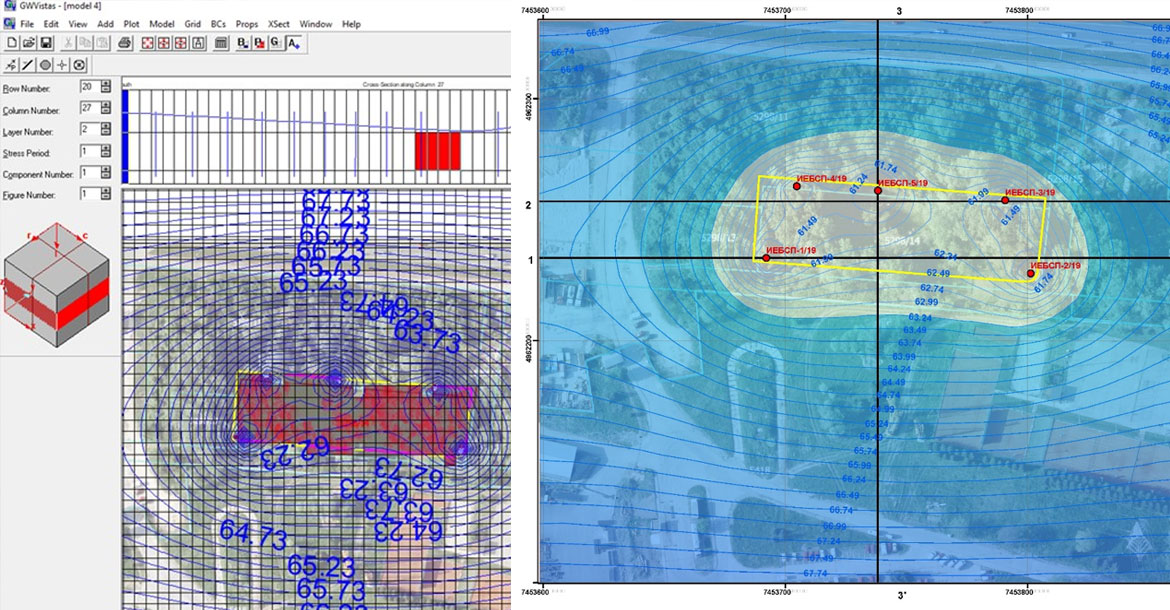Click the Copy toolbar icon
This screenshot has height=610, width=1170.
pyautogui.click(x=86, y=43)
